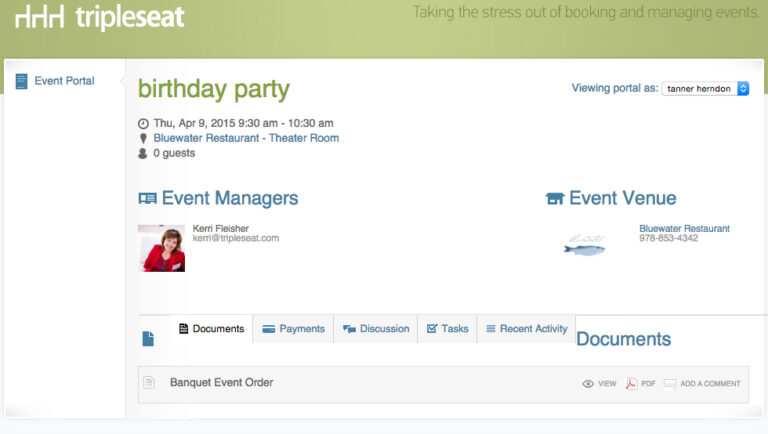Click the eye icon to view Banquet Event Order
Image resolution: width=768 pixels, height=434 pixels.
click(x=588, y=384)
